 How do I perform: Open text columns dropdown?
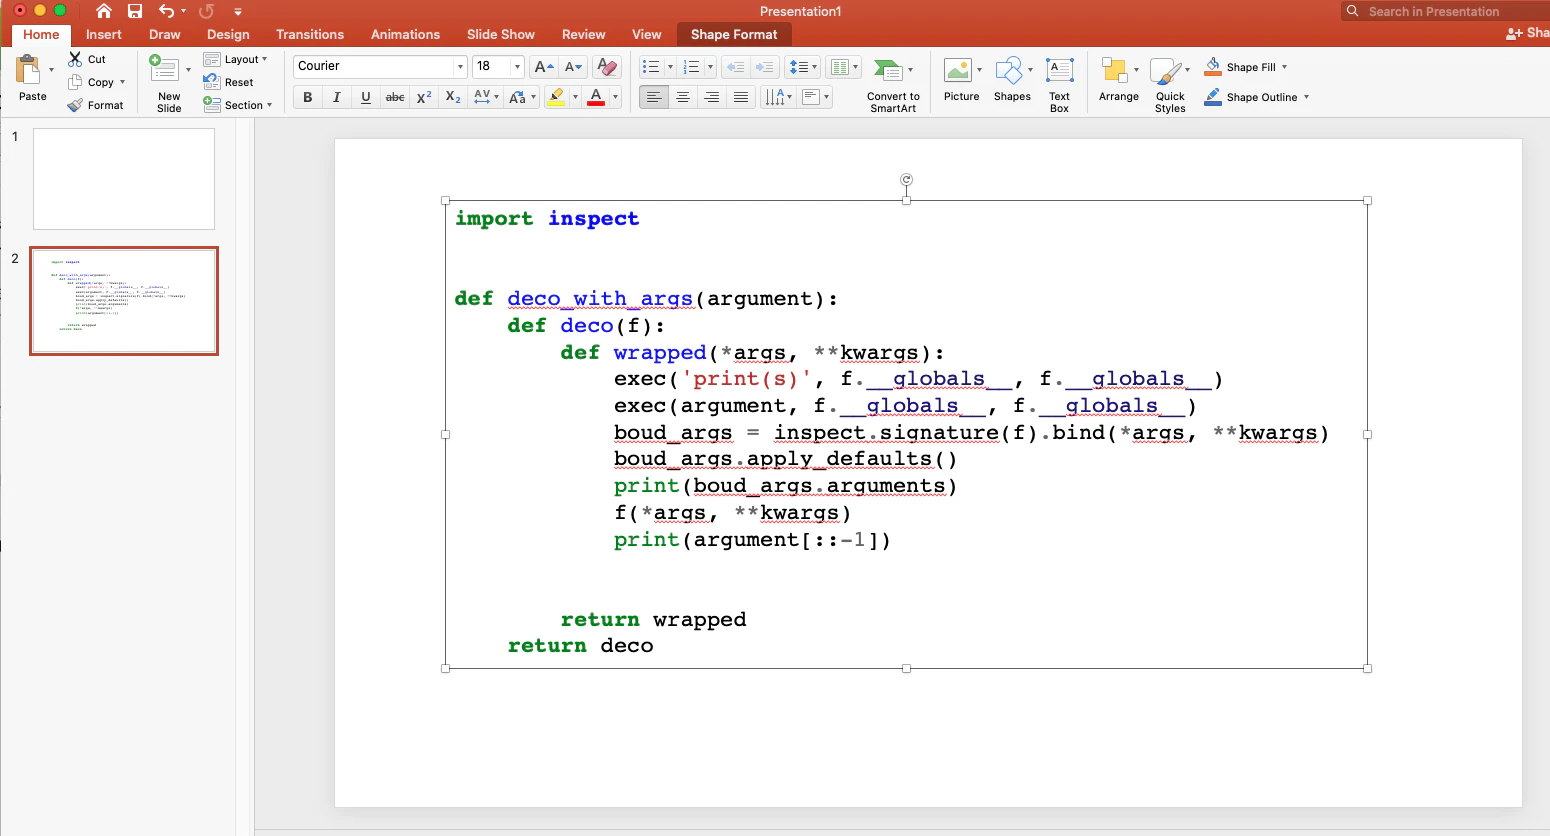coord(844,67)
